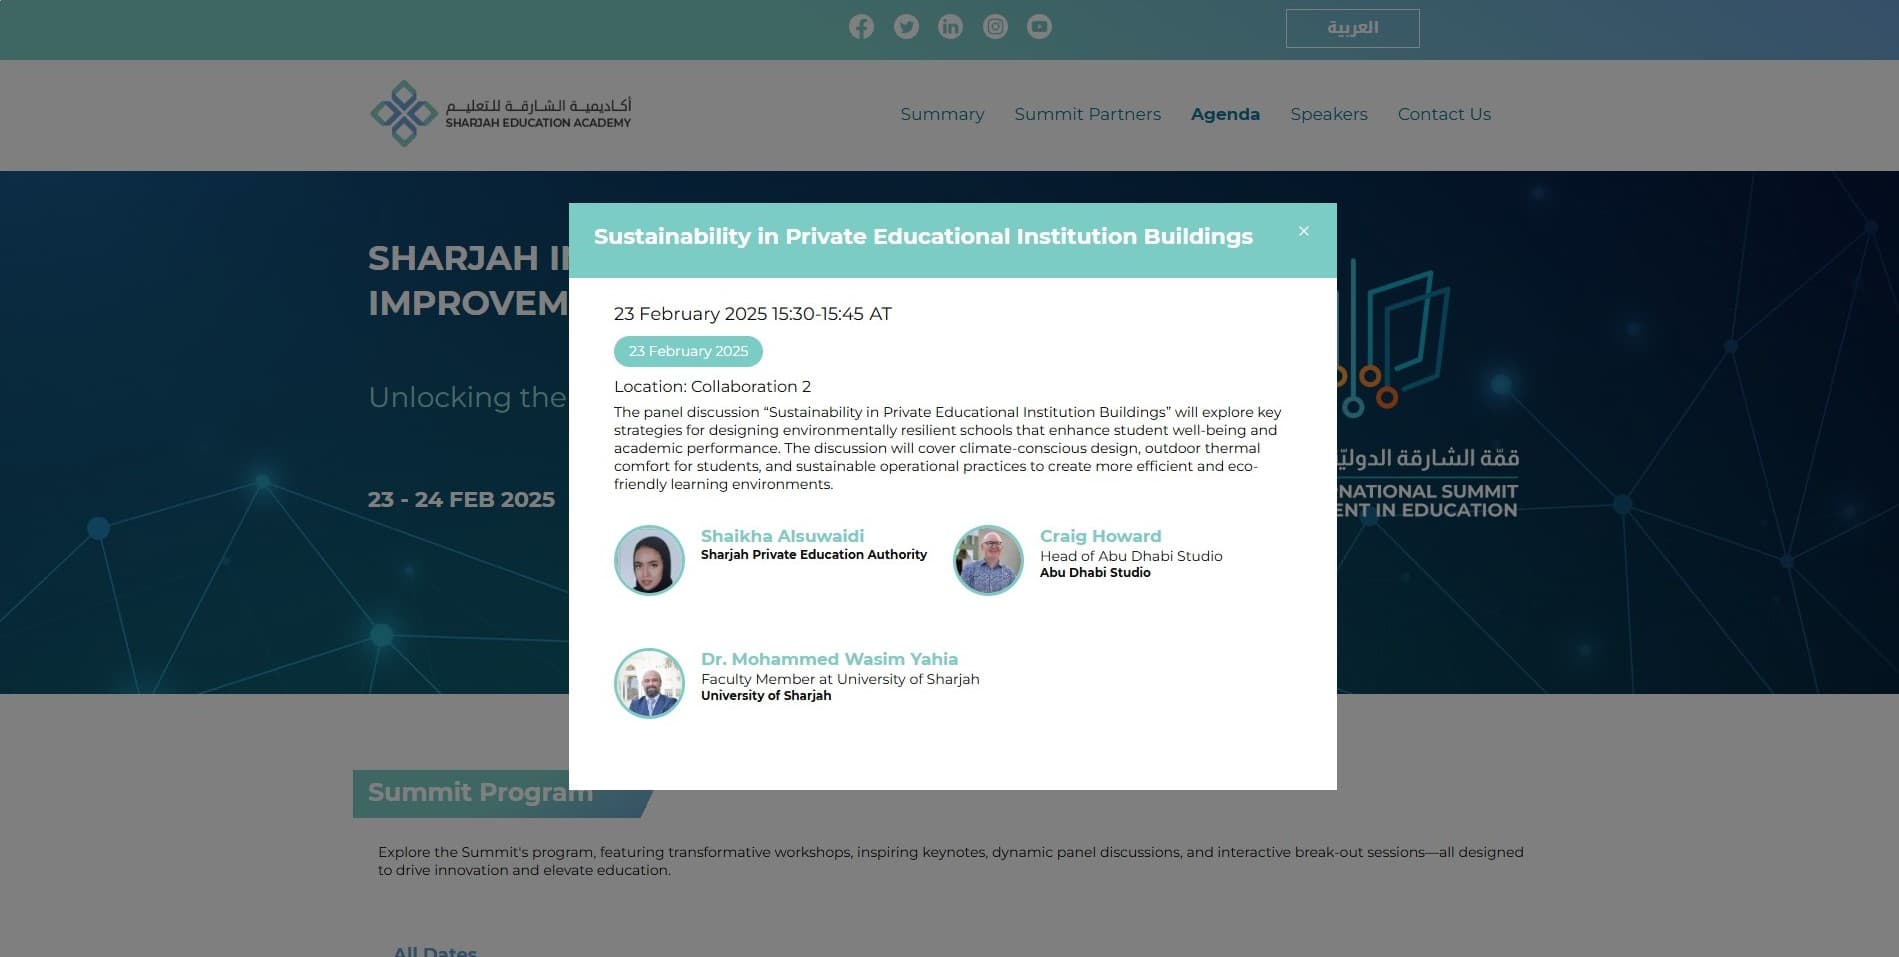1899x957 pixels.
Task: Open Dr. Mohammed Wasim Yahia's profile
Action: 829,659
